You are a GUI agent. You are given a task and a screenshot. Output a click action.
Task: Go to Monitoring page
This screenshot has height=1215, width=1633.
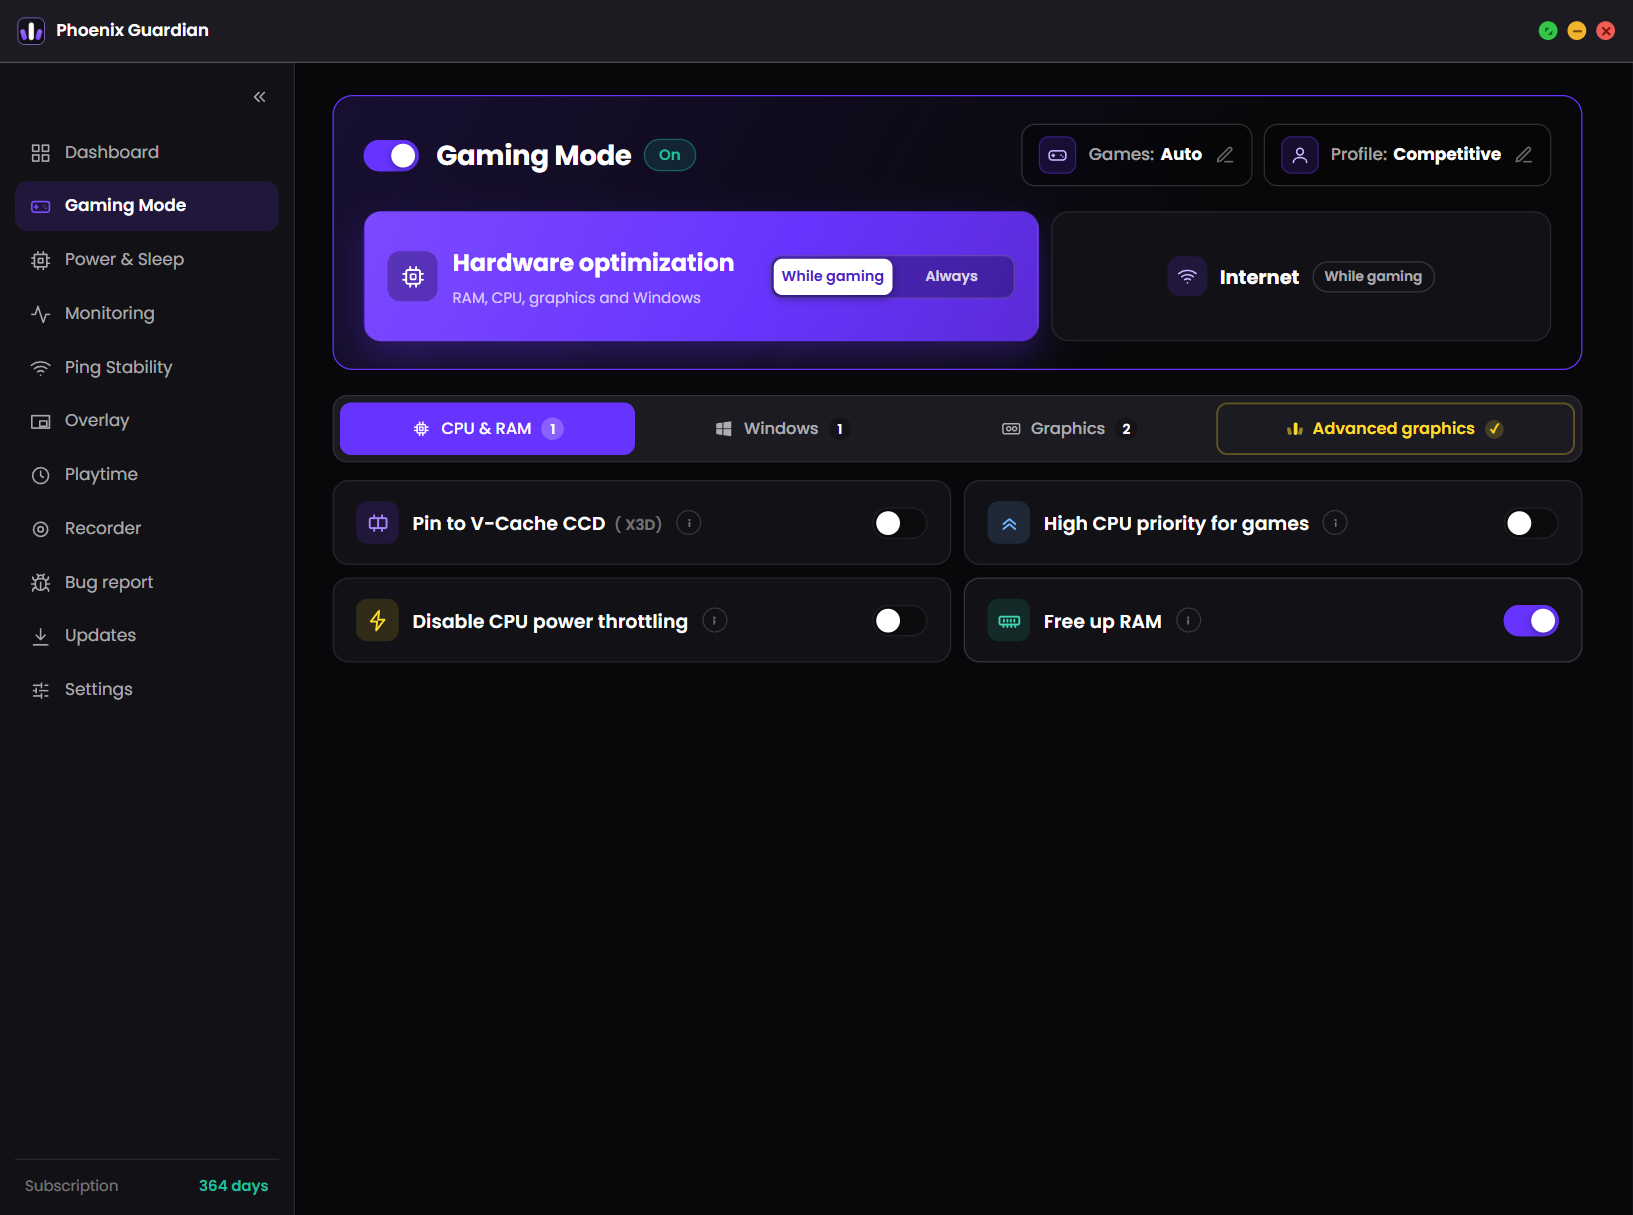click(147, 314)
